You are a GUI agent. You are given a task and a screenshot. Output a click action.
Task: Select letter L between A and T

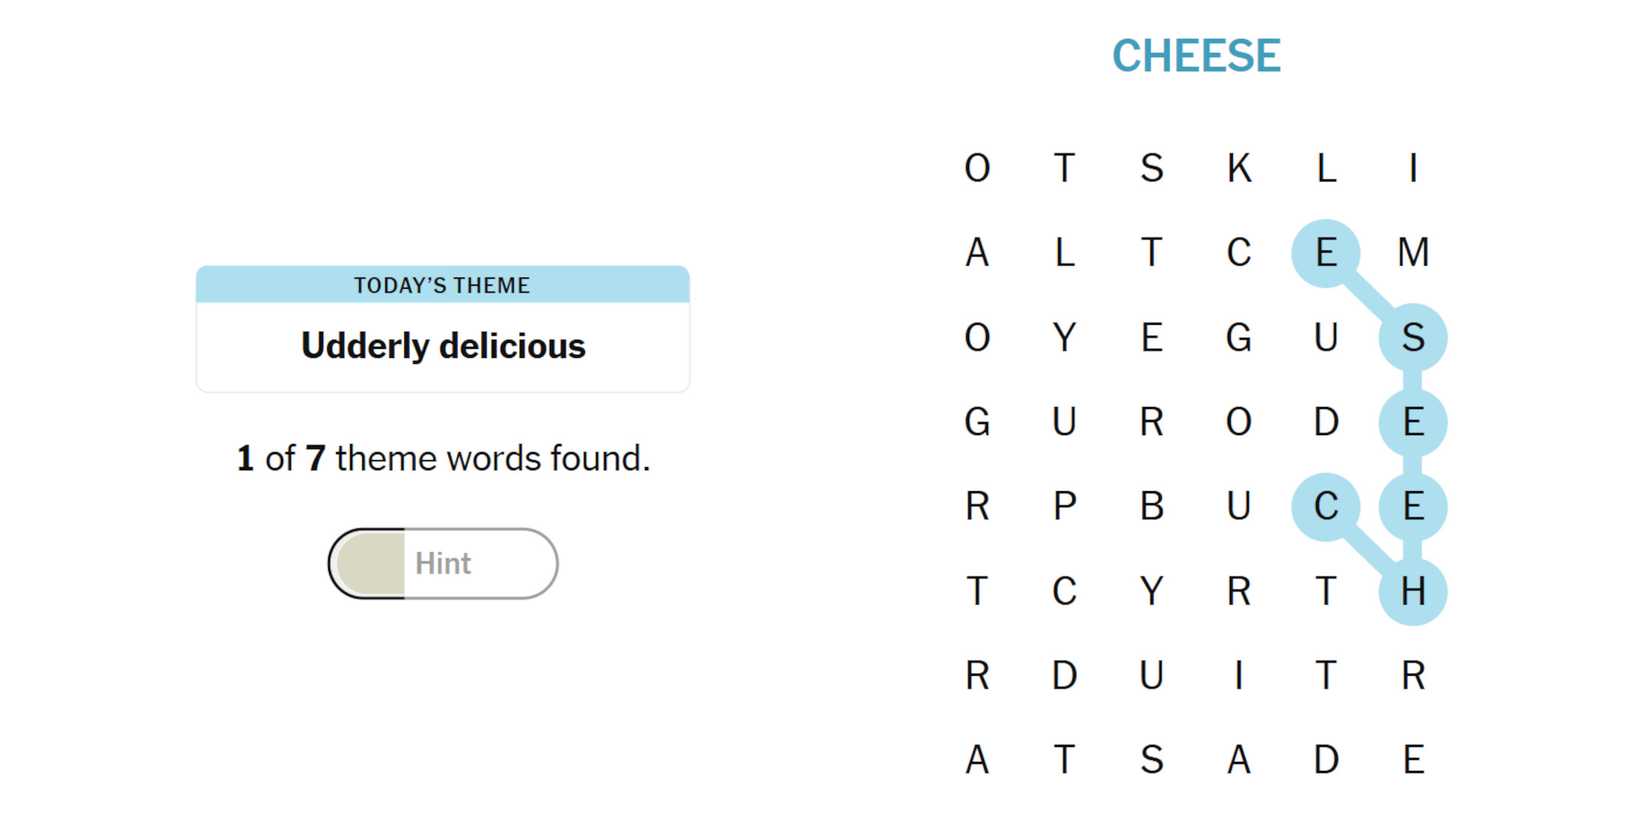[x=1064, y=253]
